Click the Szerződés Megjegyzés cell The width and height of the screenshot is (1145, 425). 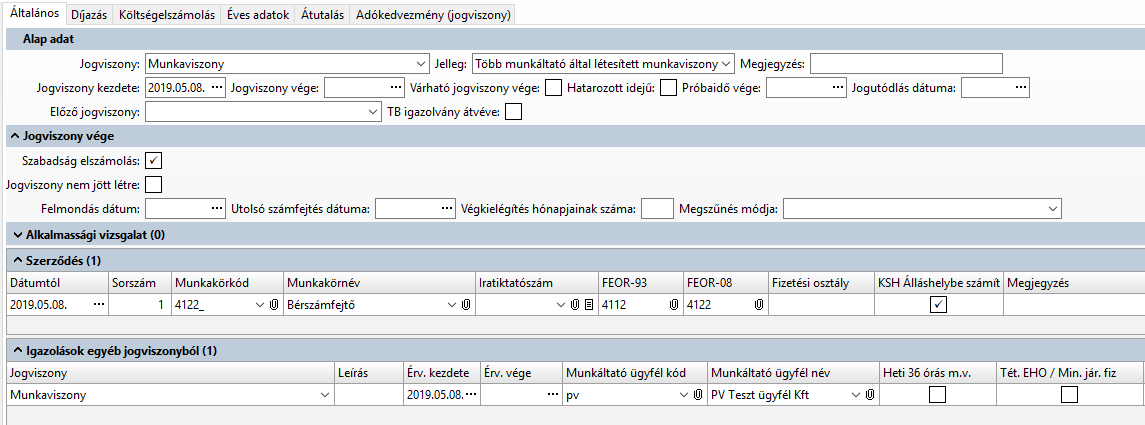click(x=1073, y=305)
